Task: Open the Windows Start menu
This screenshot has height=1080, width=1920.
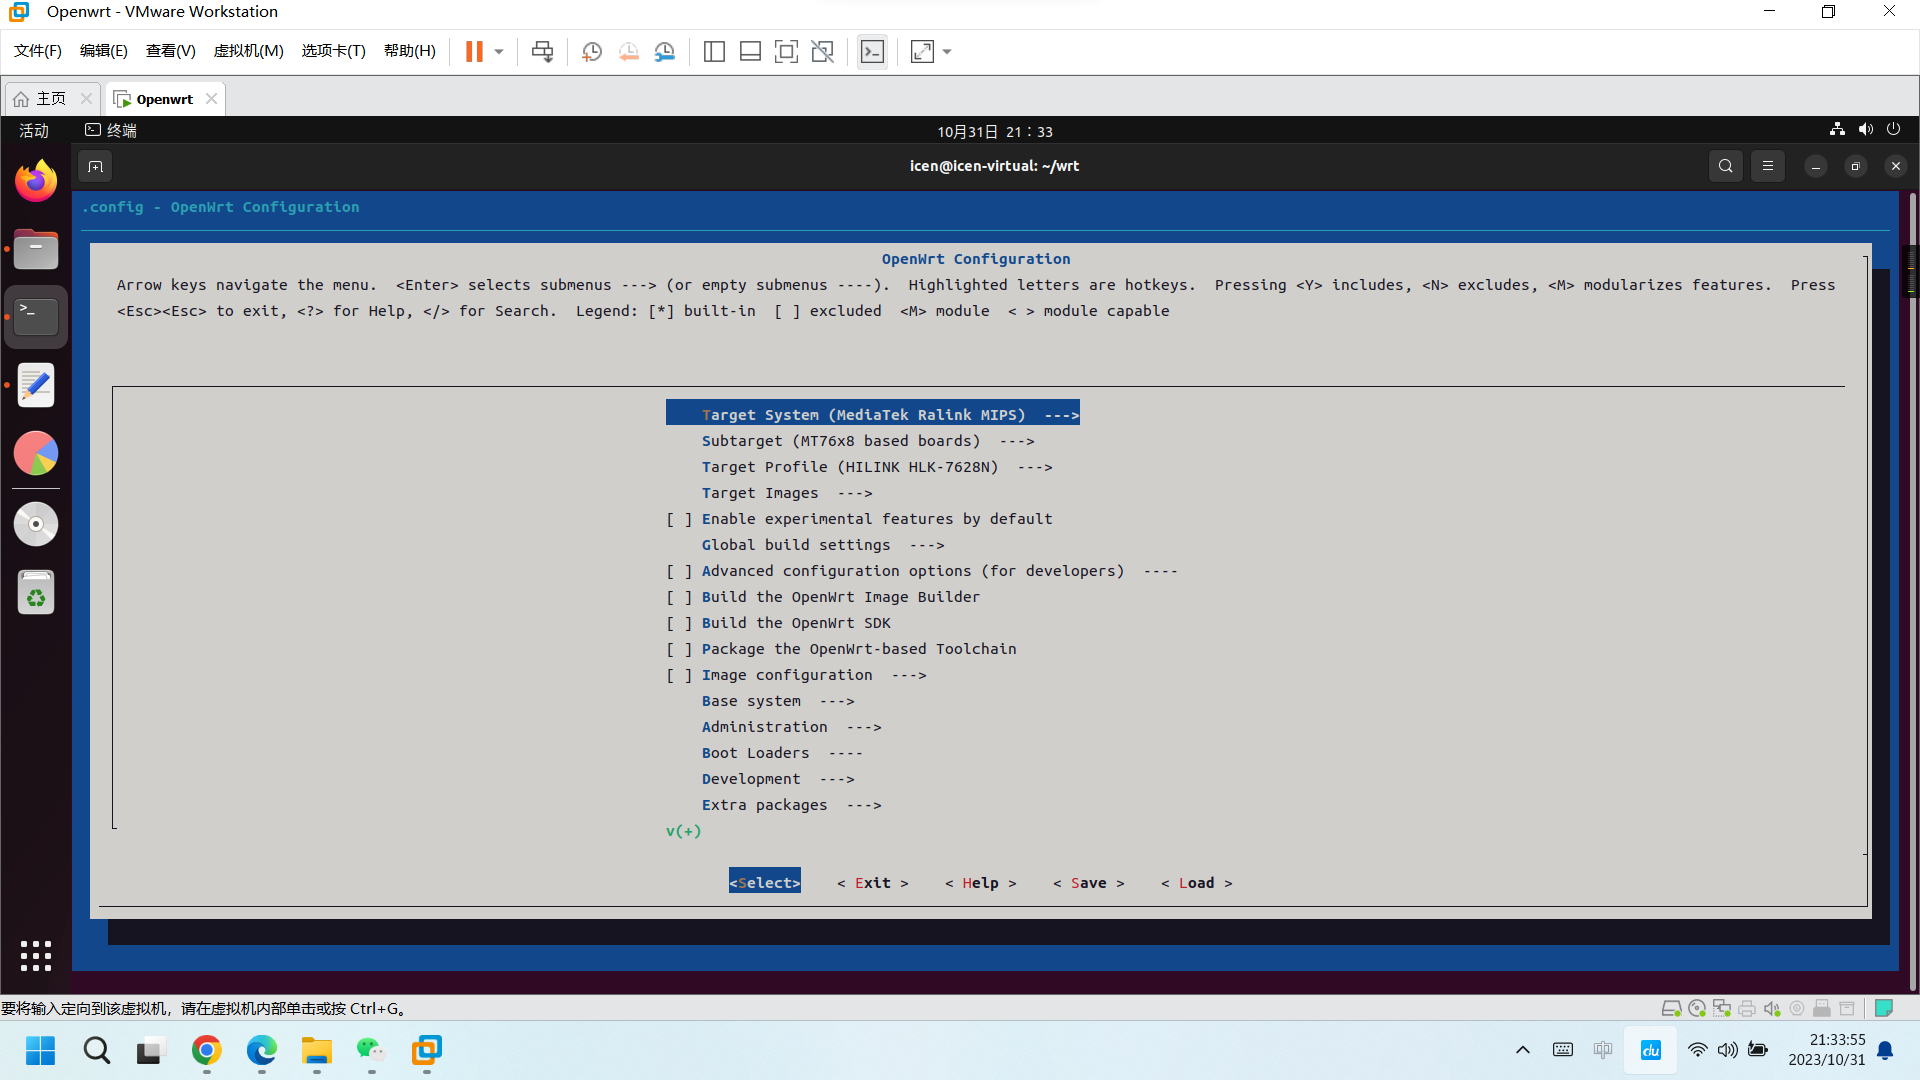Action: coord(41,1050)
